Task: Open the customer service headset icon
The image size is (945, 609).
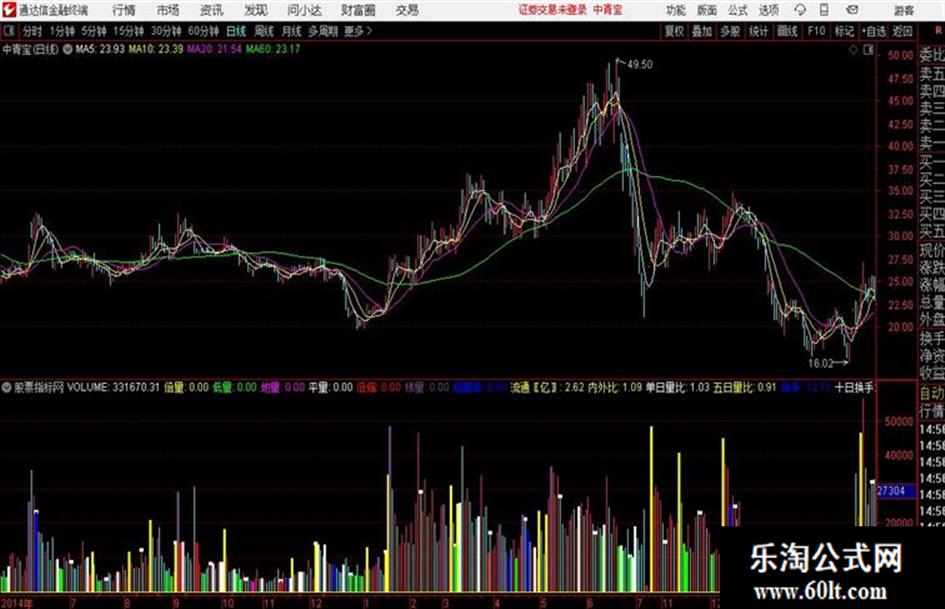Action: click(x=800, y=10)
